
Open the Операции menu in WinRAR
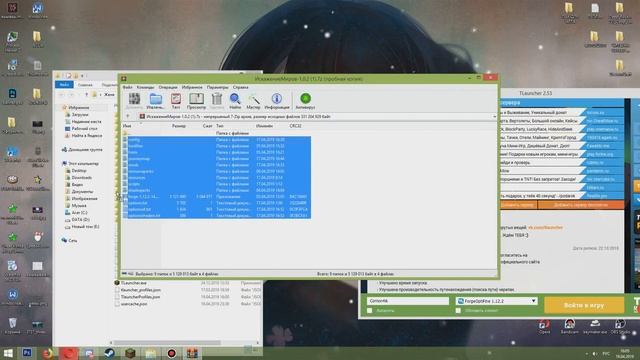[x=168, y=87]
